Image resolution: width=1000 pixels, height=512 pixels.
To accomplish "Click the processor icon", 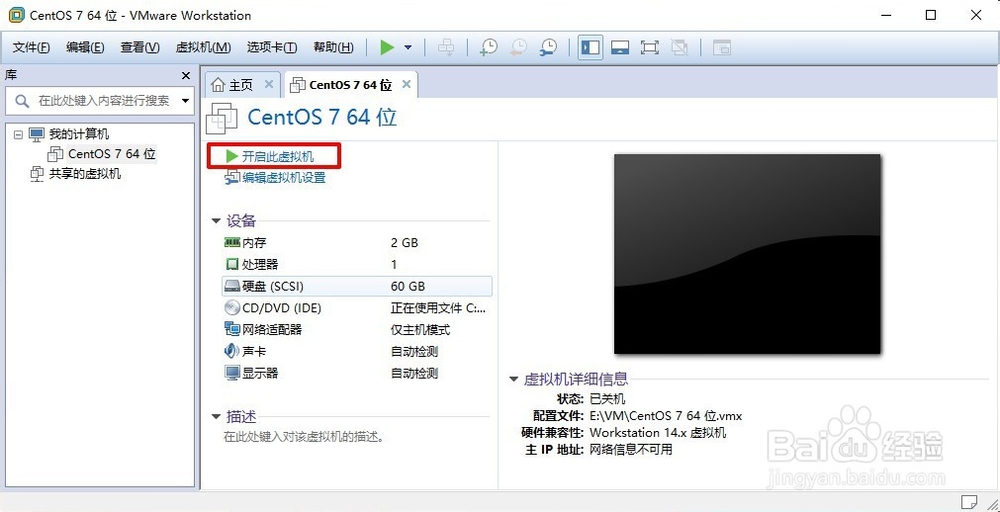I will pyautogui.click(x=232, y=264).
